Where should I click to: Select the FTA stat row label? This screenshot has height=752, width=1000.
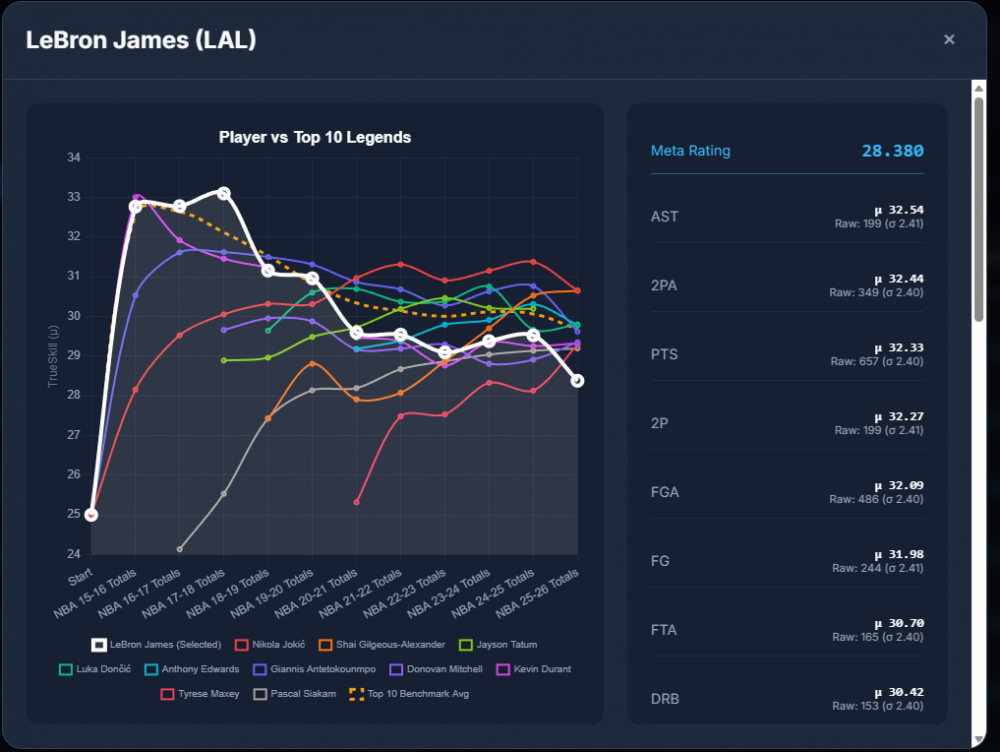664,630
